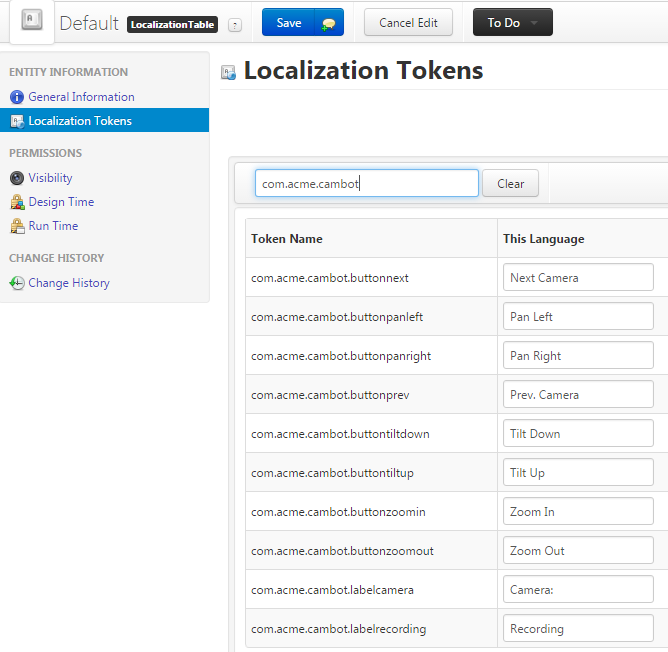Click the LocalizationTable entity icon beside Default
This screenshot has width=668, height=652.
click(32, 20)
